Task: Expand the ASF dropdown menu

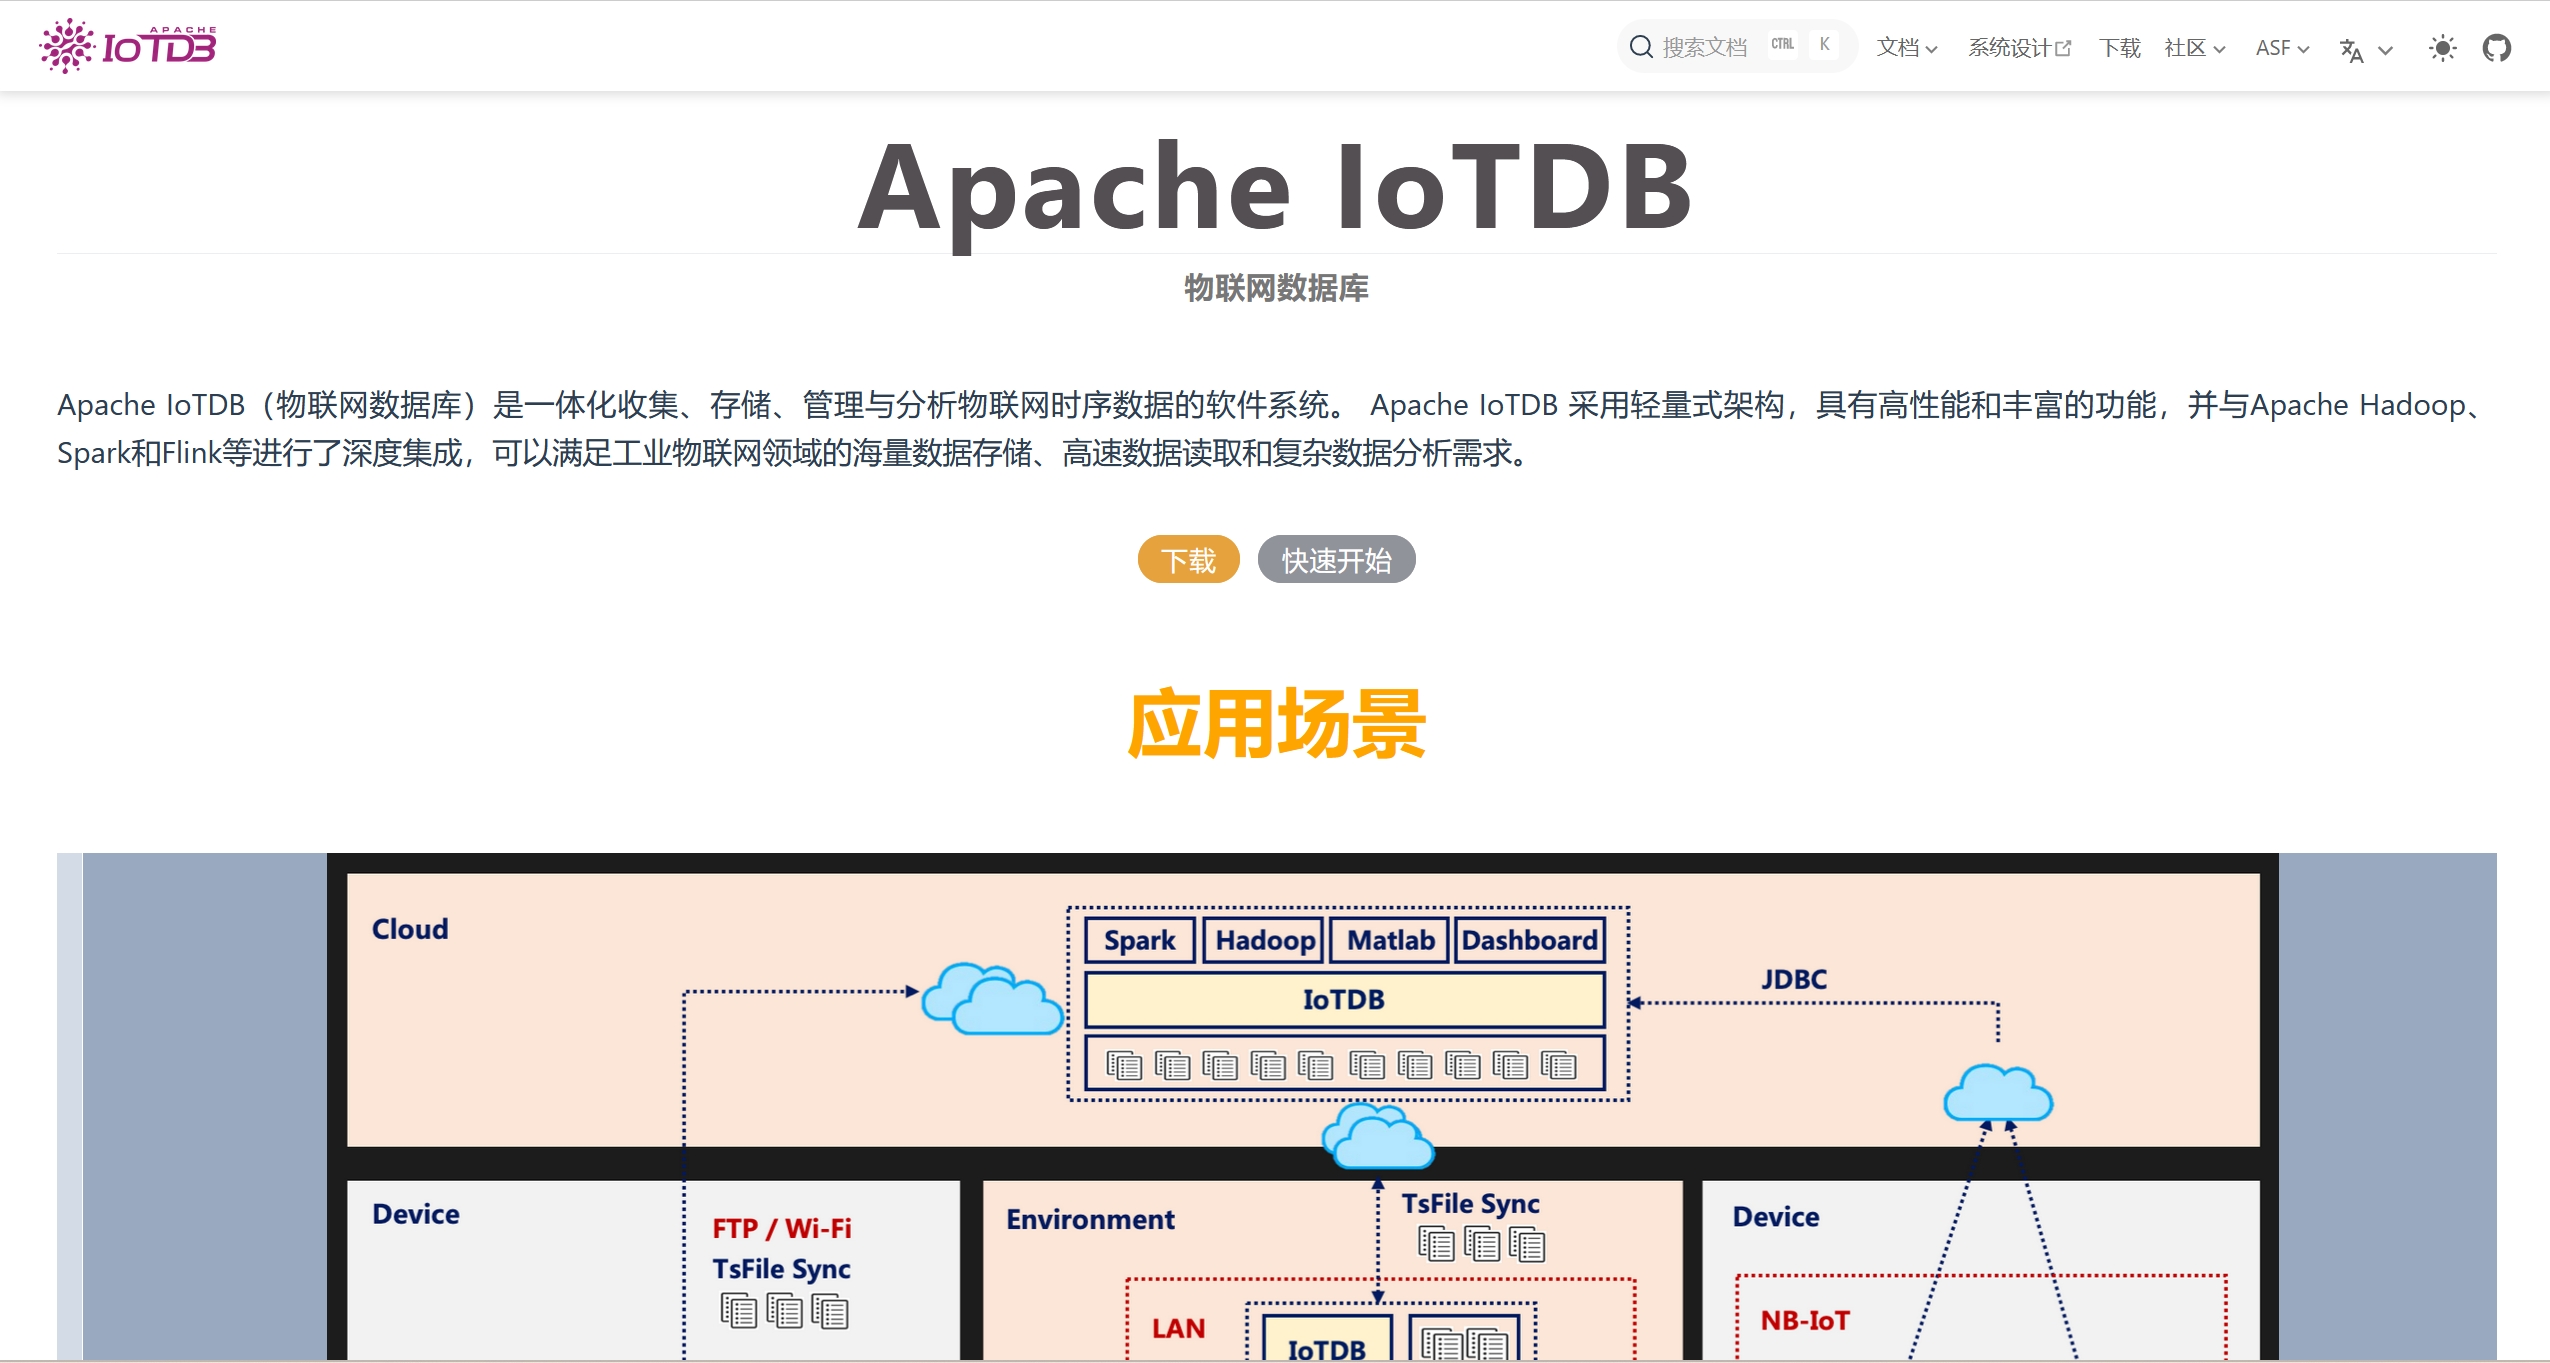Action: pos(2282,47)
